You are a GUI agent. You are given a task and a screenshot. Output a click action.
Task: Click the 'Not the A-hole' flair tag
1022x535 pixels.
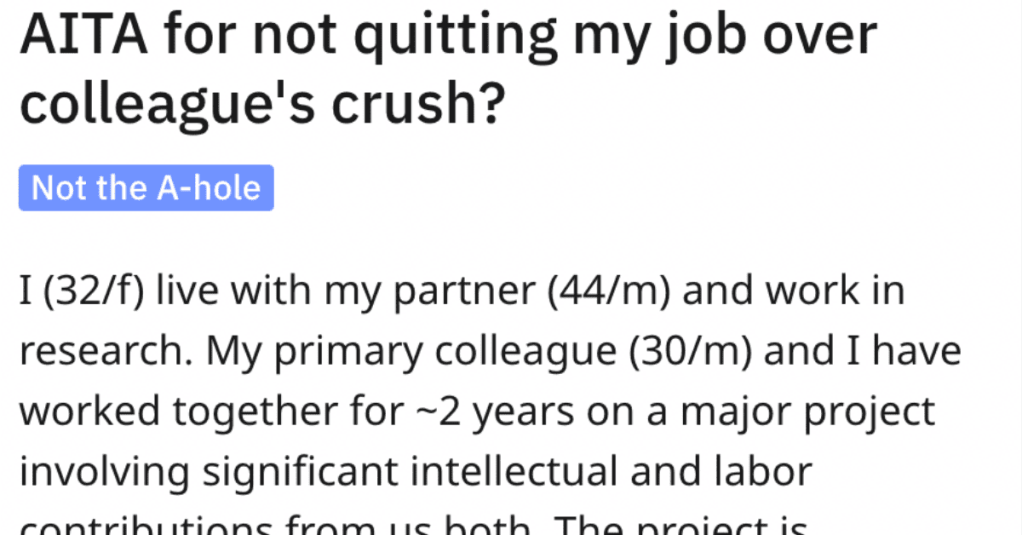[146, 188]
